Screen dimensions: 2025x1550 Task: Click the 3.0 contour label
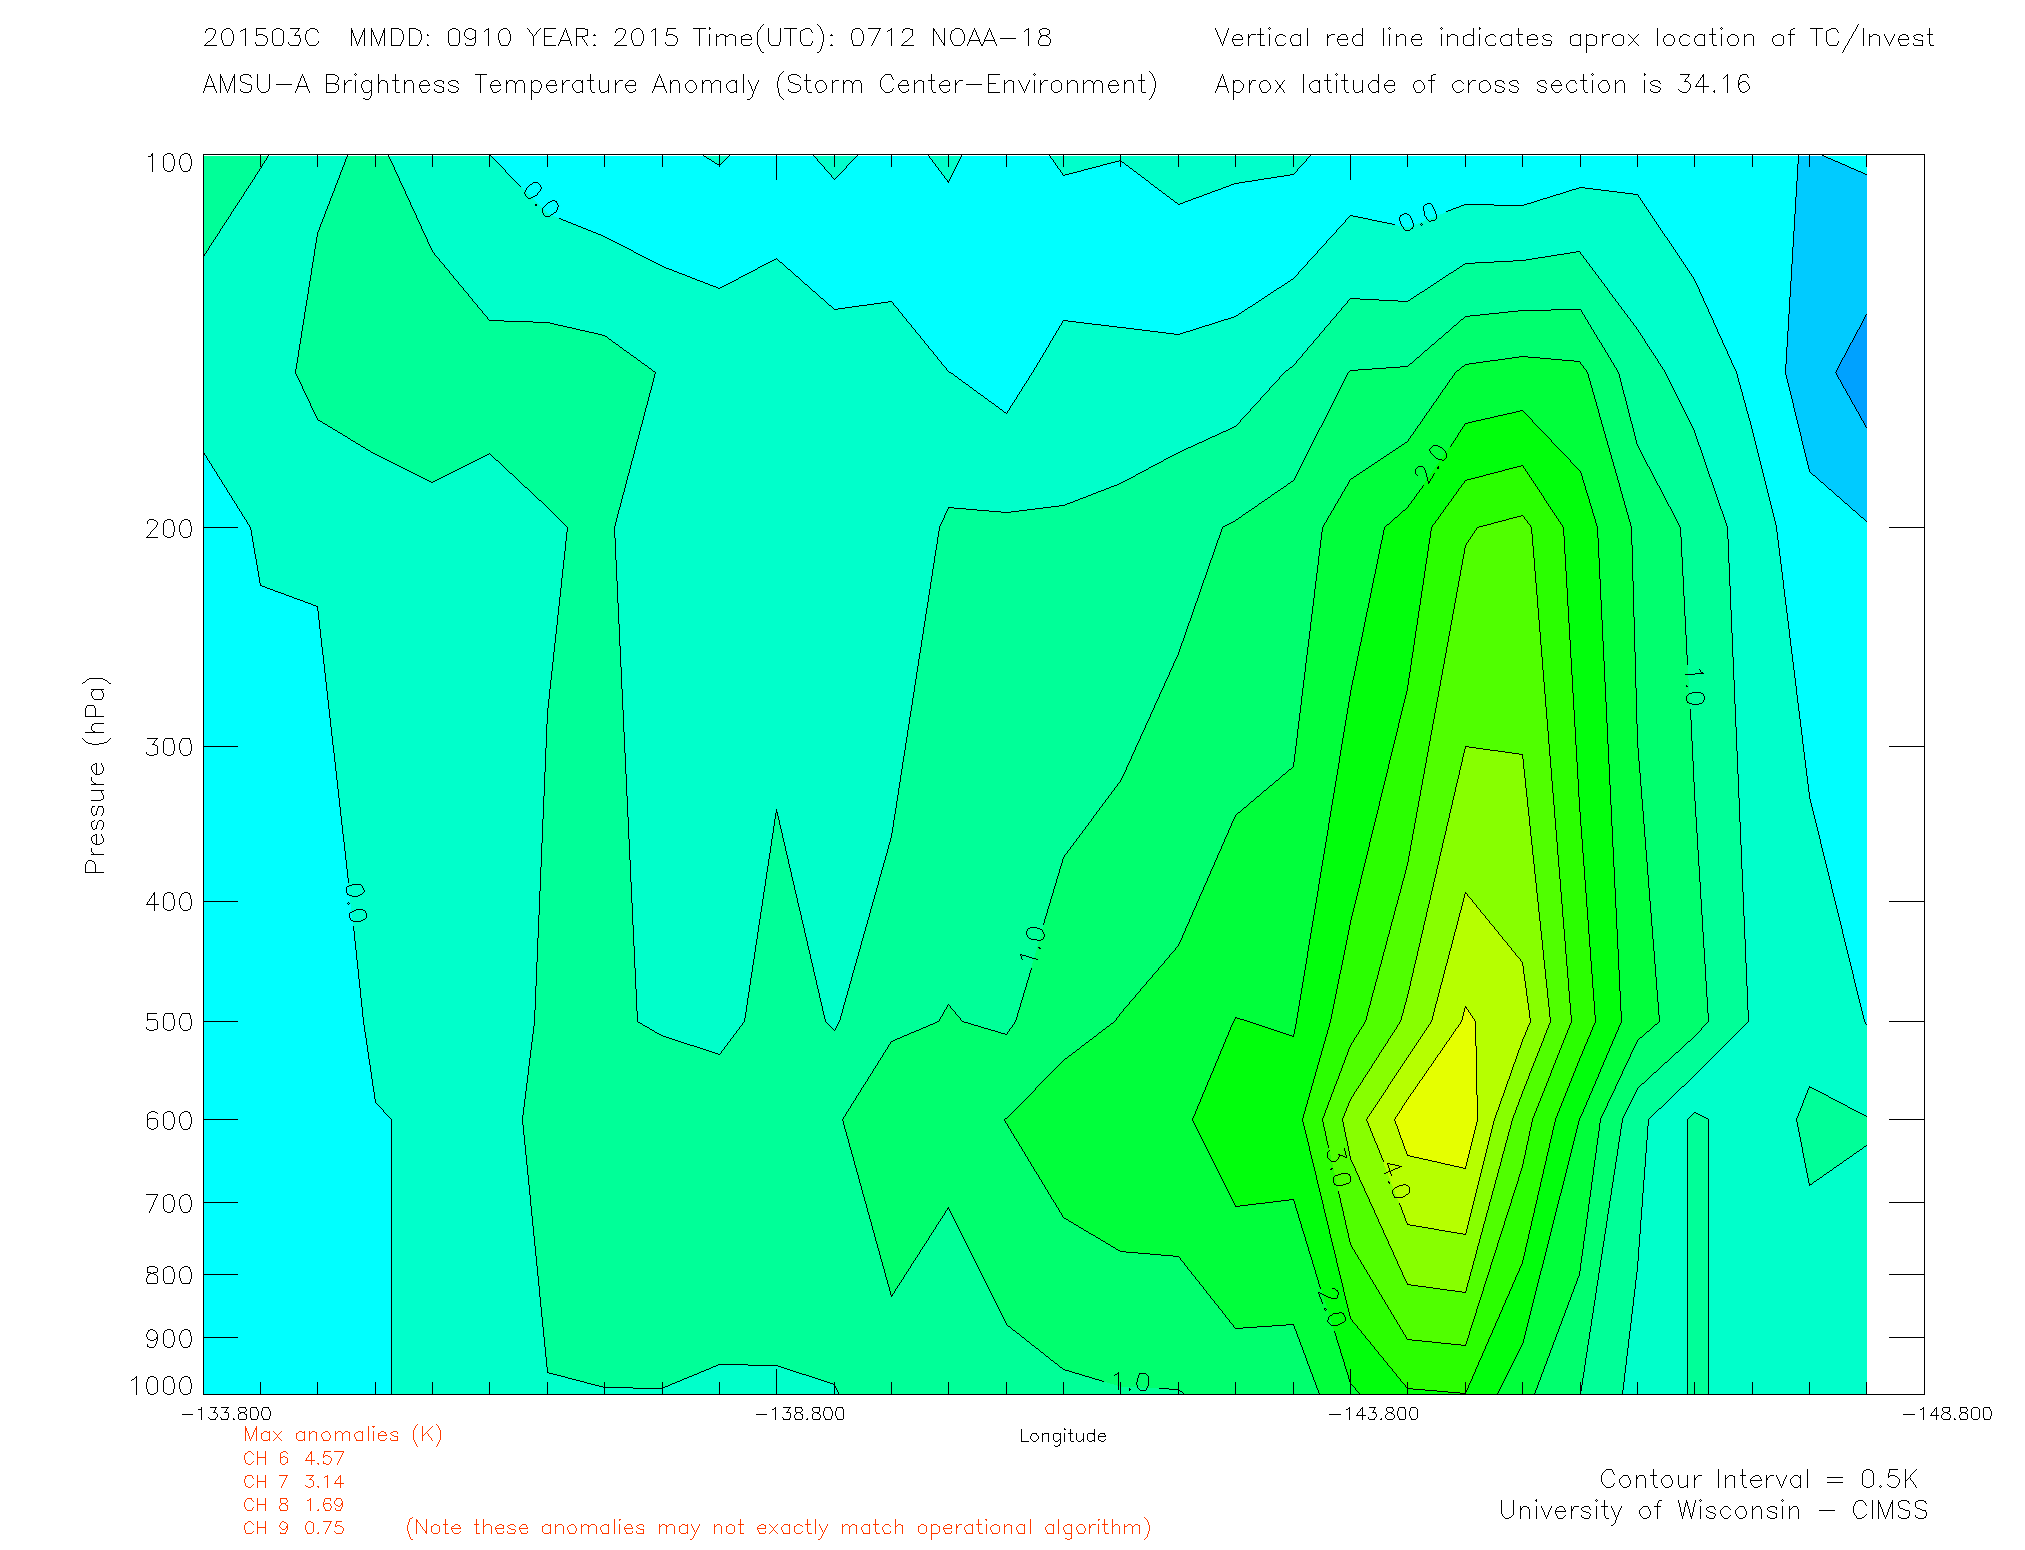coord(1337,1167)
